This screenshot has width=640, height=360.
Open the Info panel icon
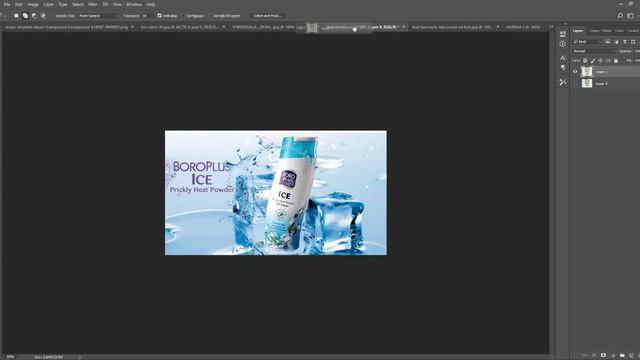(x=563, y=44)
